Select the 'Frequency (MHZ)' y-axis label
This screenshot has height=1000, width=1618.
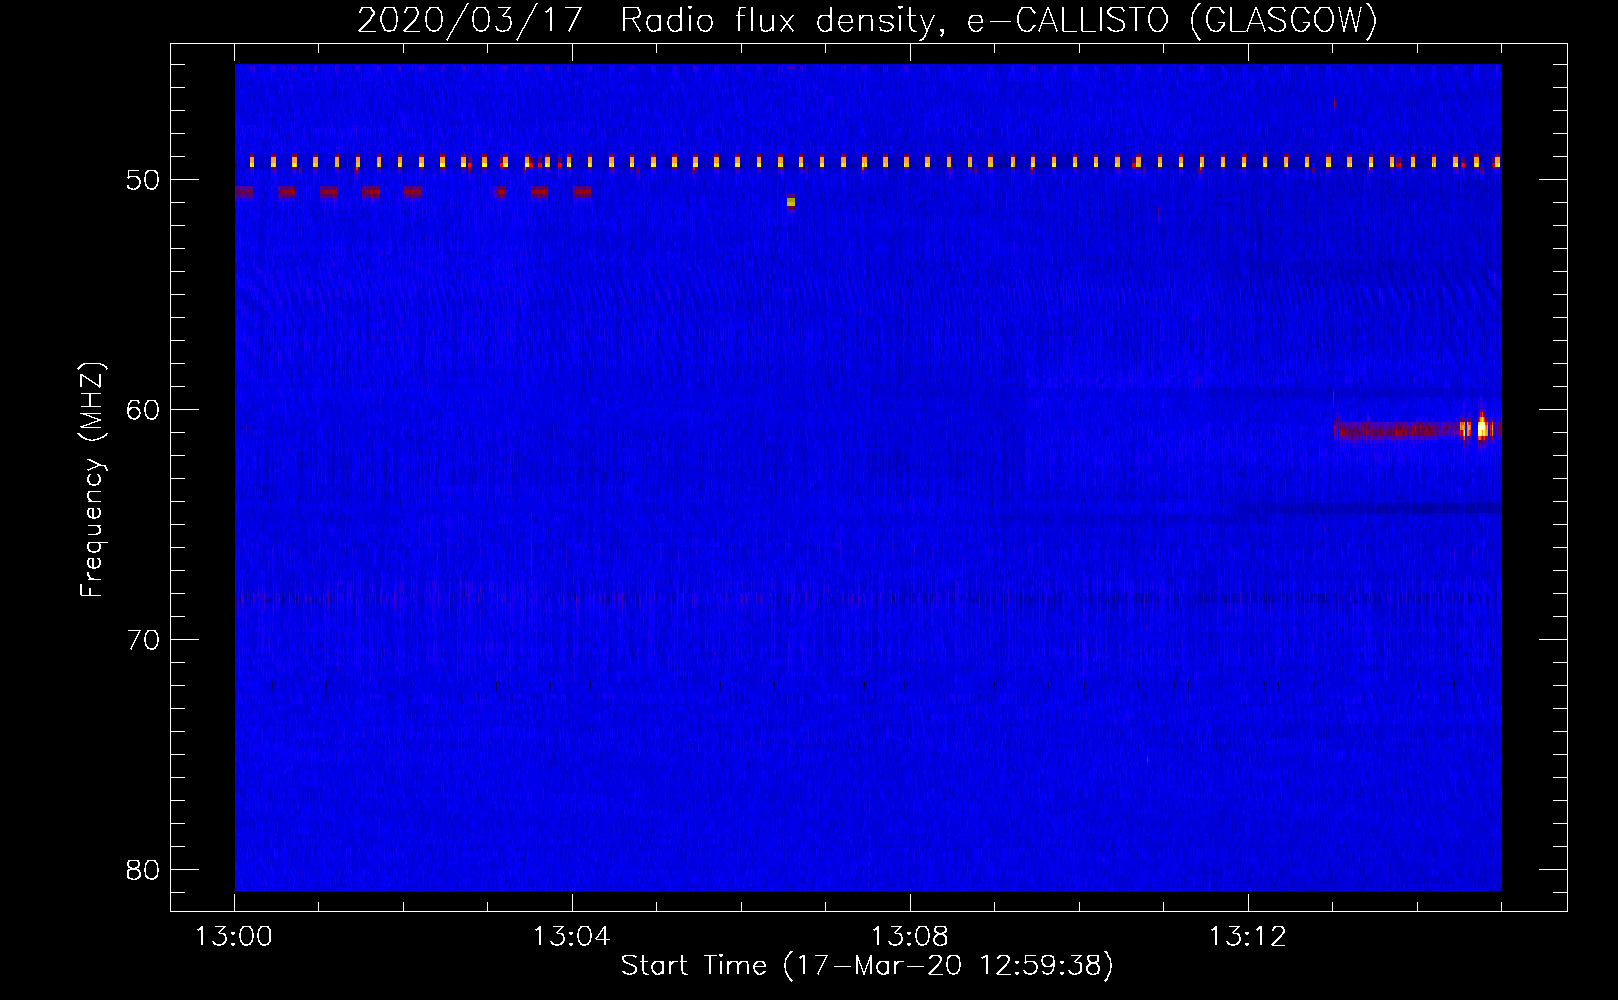tap(92, 480)
